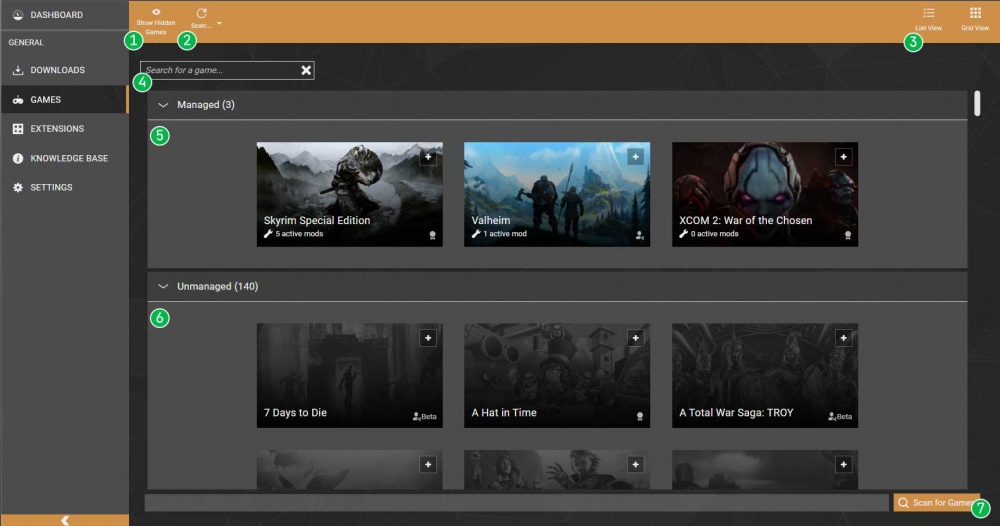Click 1 active mod on Valheim
This screenshot has height=526, width=1000.
tap(499, 234)
